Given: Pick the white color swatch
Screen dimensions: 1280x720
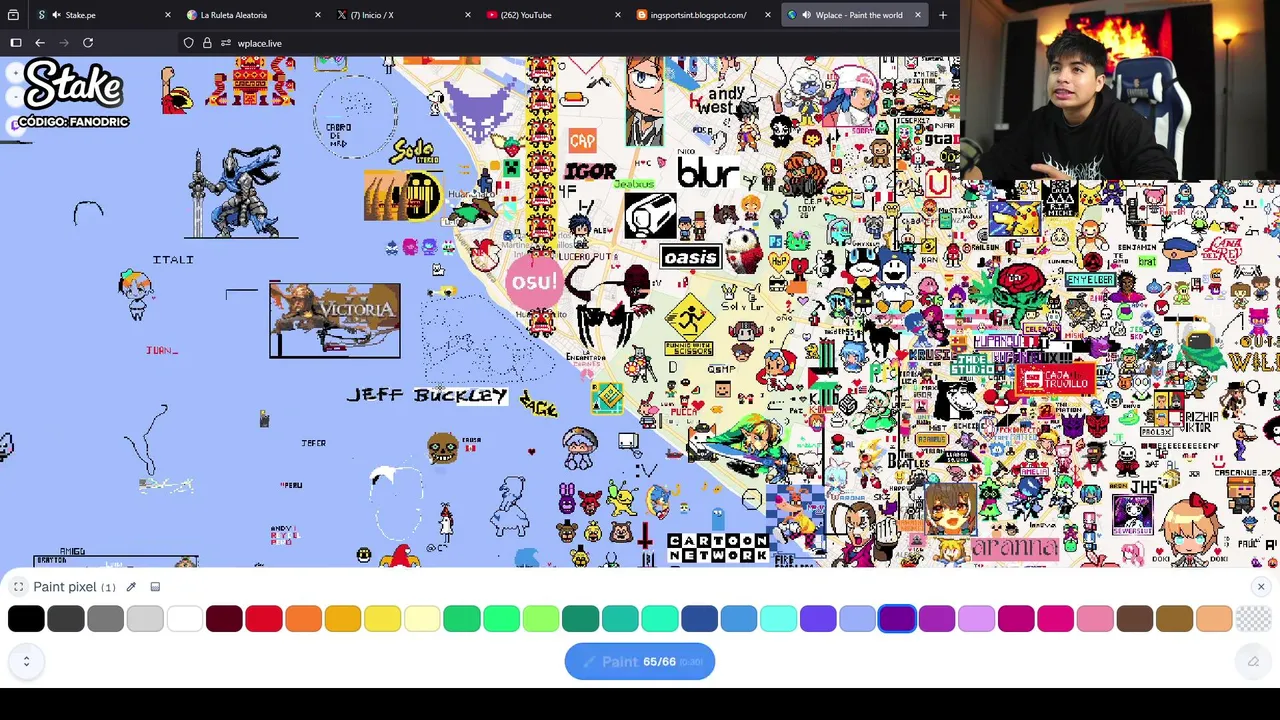Looking at the screenshot, I should 184,619.
